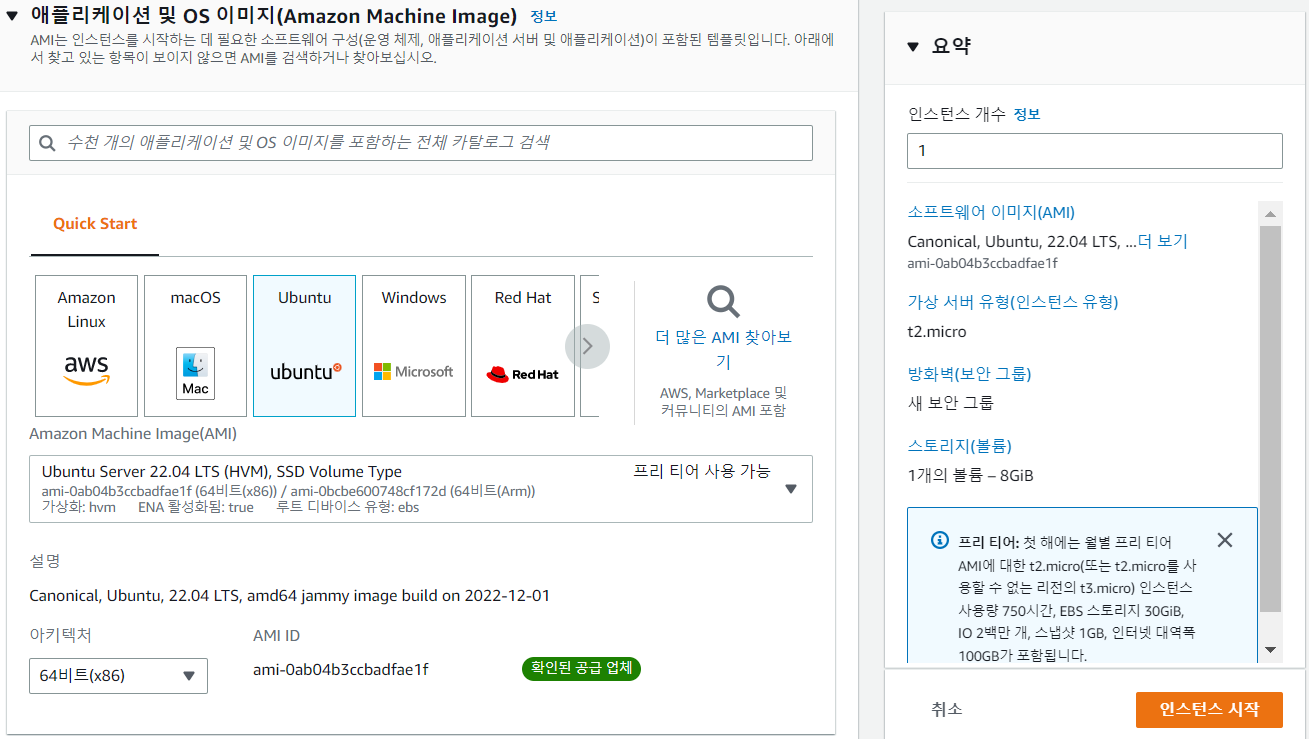
Task: Click the Amazon Machine Image(AMI) label
Action: [x=133, y=434]
